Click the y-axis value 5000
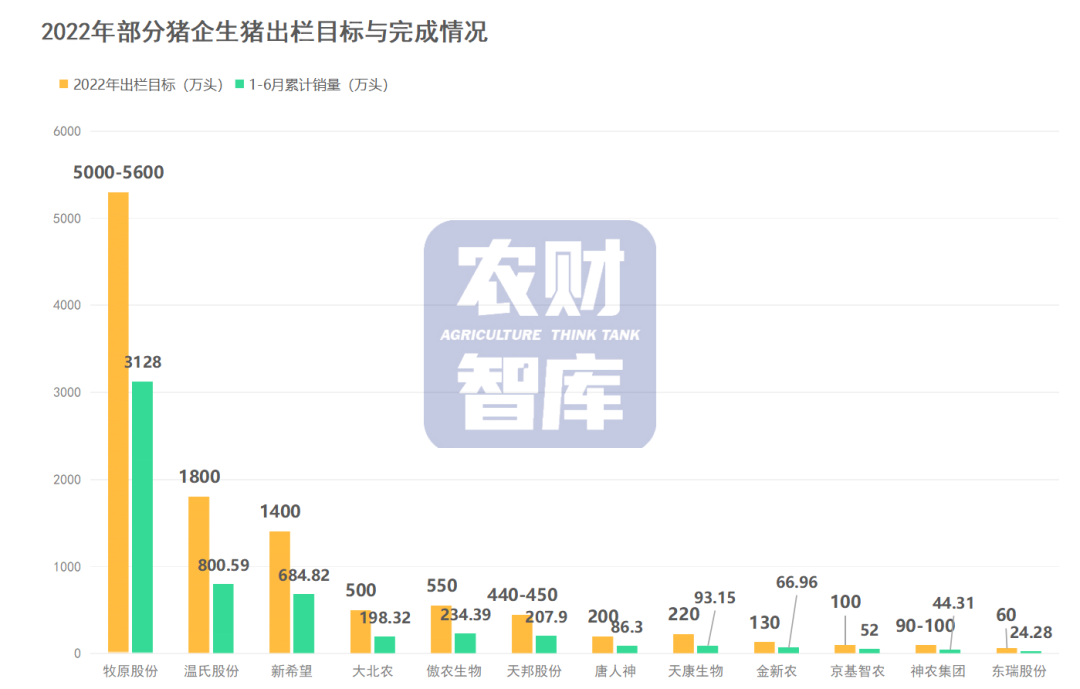The image size is (1080, 689). coord(67,218)
